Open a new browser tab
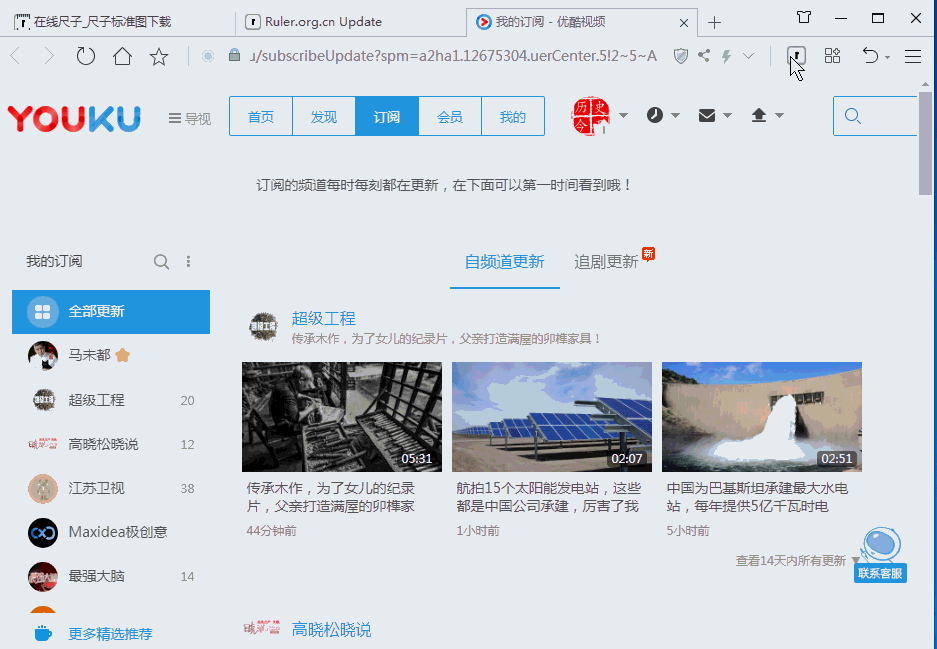 click(x=714, y=23)
